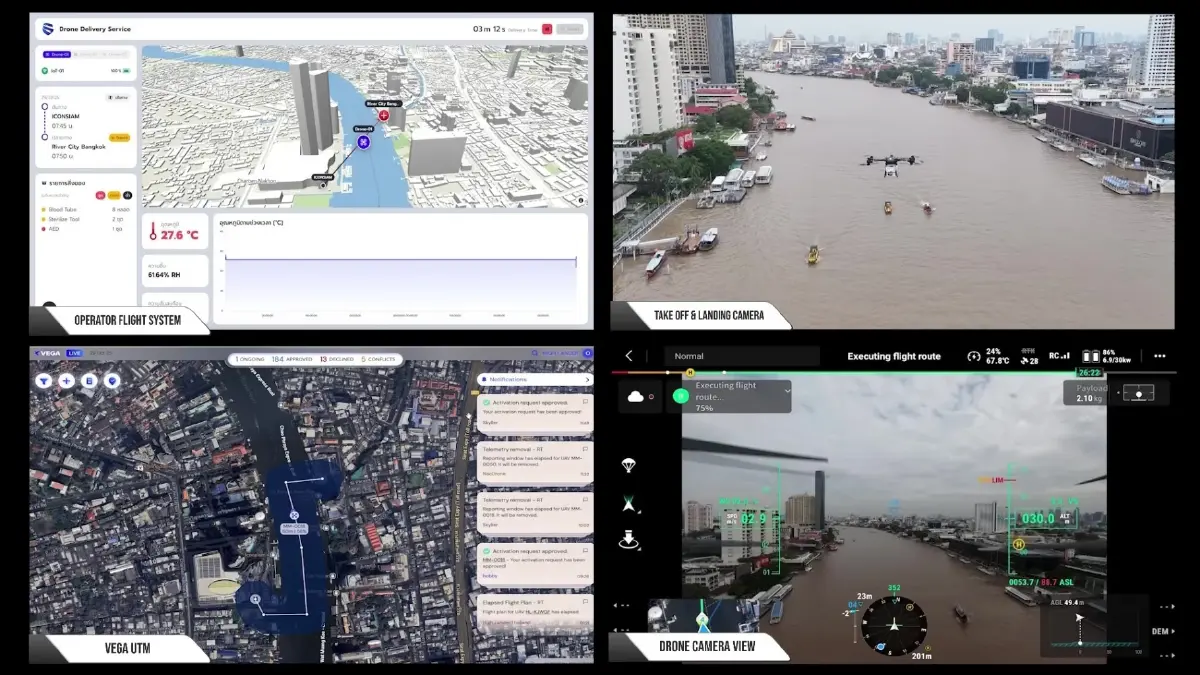Image resolution: width=1200 pixels, height=675 pixels.
Task: Click the red stop button beside delivery time
Action: pyautogui.click(x=547, y=29)
